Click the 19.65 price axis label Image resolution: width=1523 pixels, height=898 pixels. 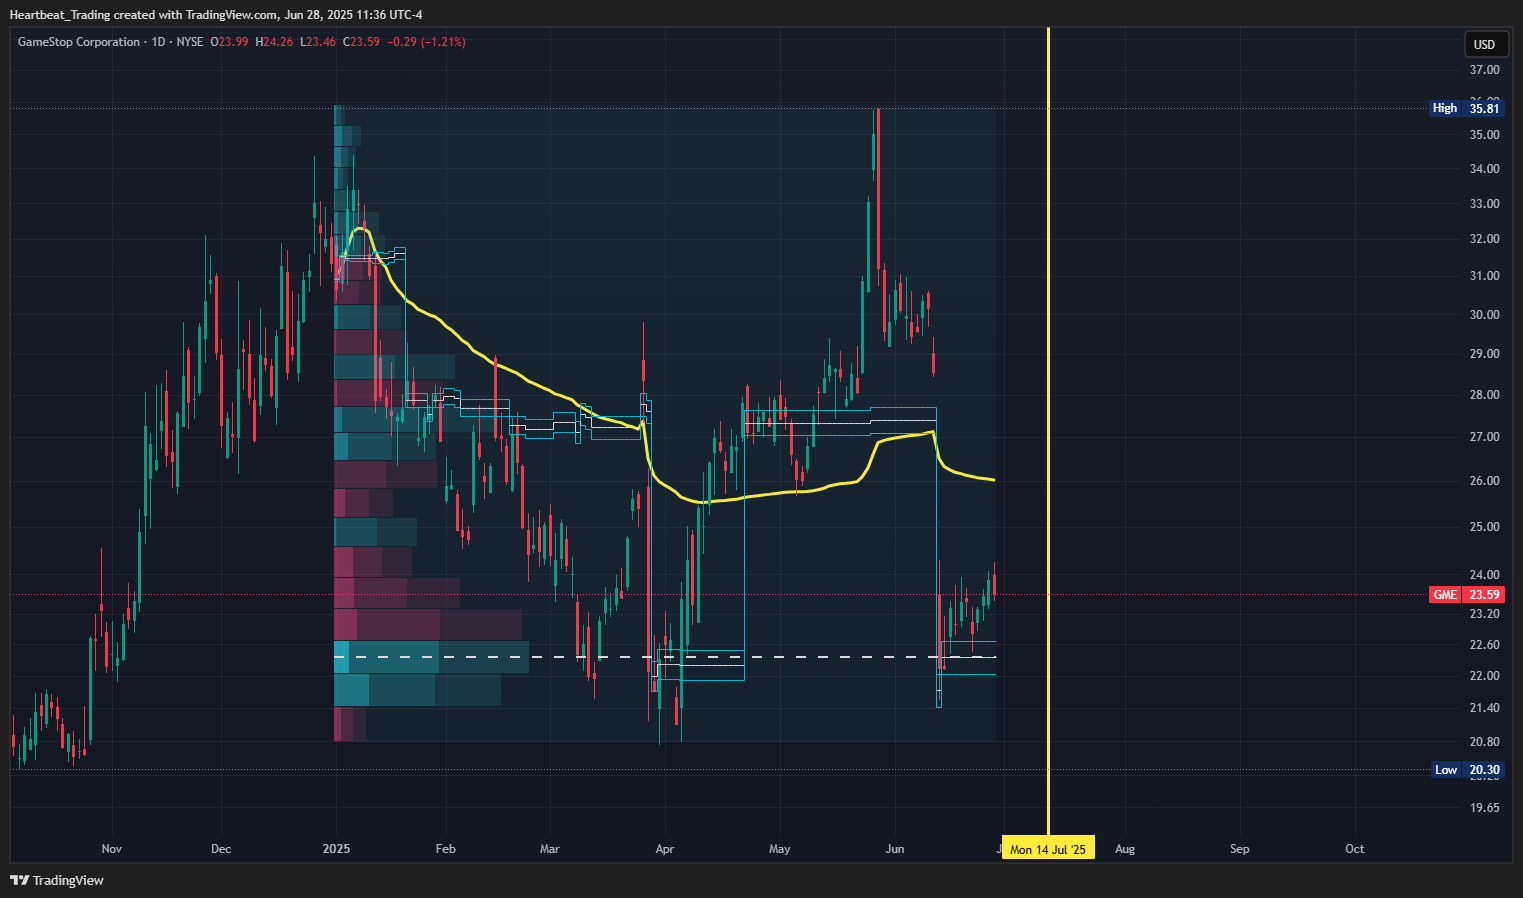click(x=1484, y=808)
